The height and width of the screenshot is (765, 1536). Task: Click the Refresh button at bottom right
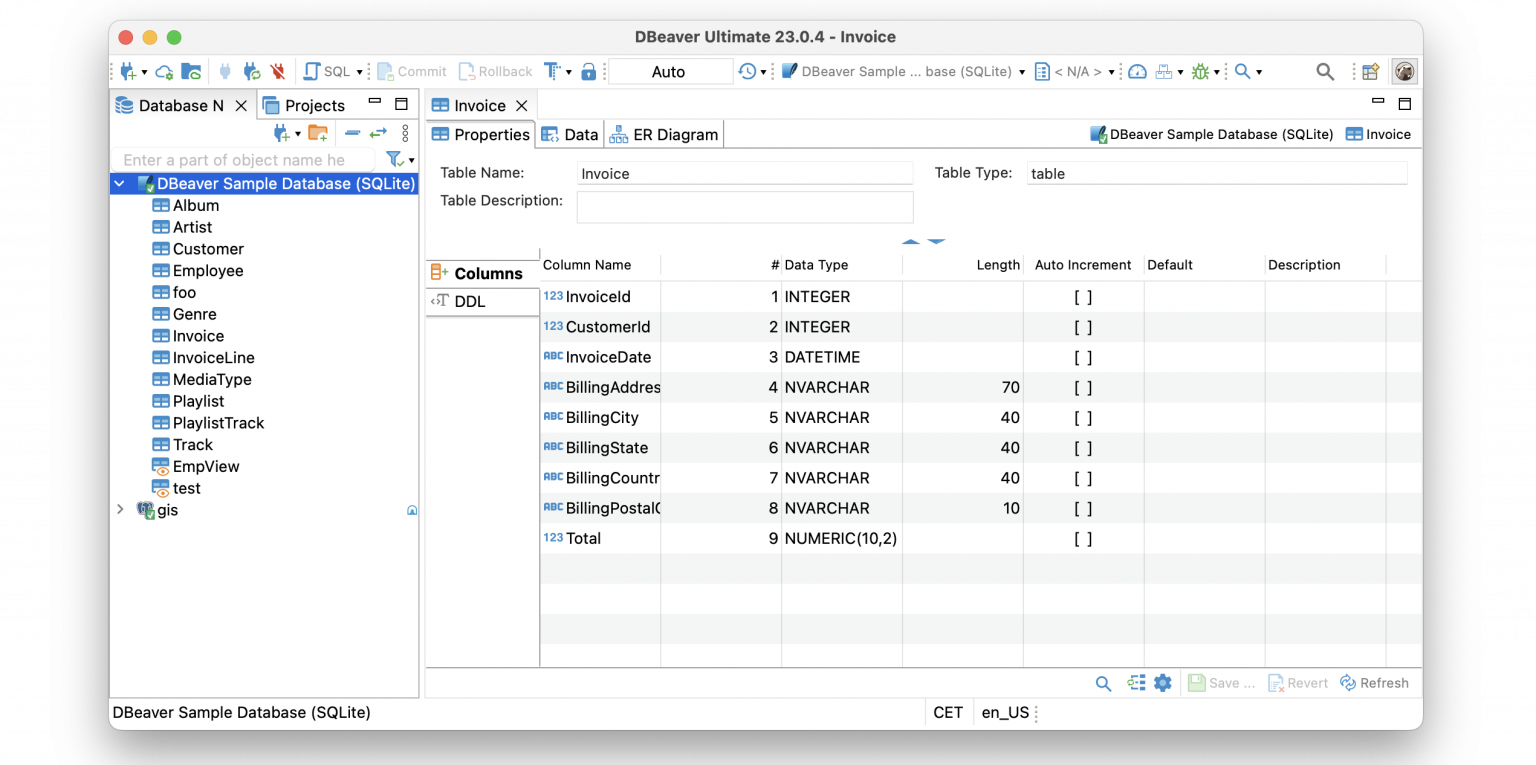click(1374, 682)
